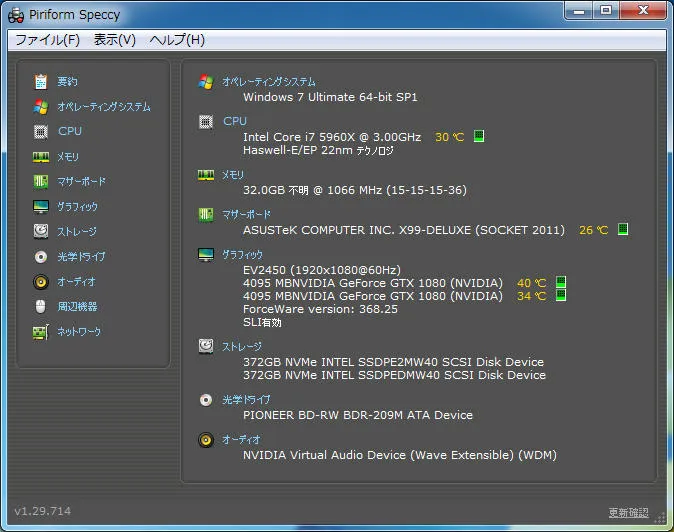Screen dimensions: 674x532
Task: Select オーディオ in the sidebar
Action: click(76, 281)
